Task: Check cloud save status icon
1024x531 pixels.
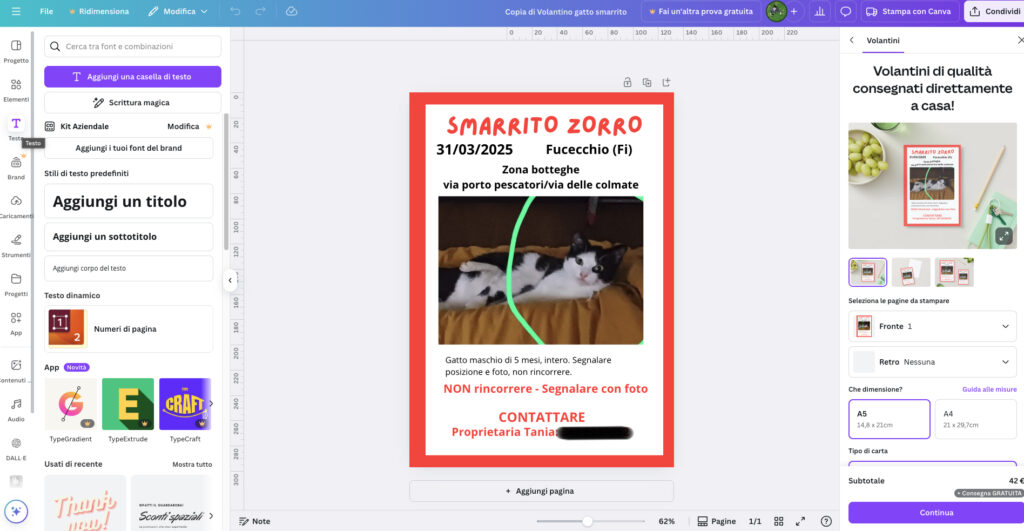Action: pyautogui.click(x=291, y=11)
